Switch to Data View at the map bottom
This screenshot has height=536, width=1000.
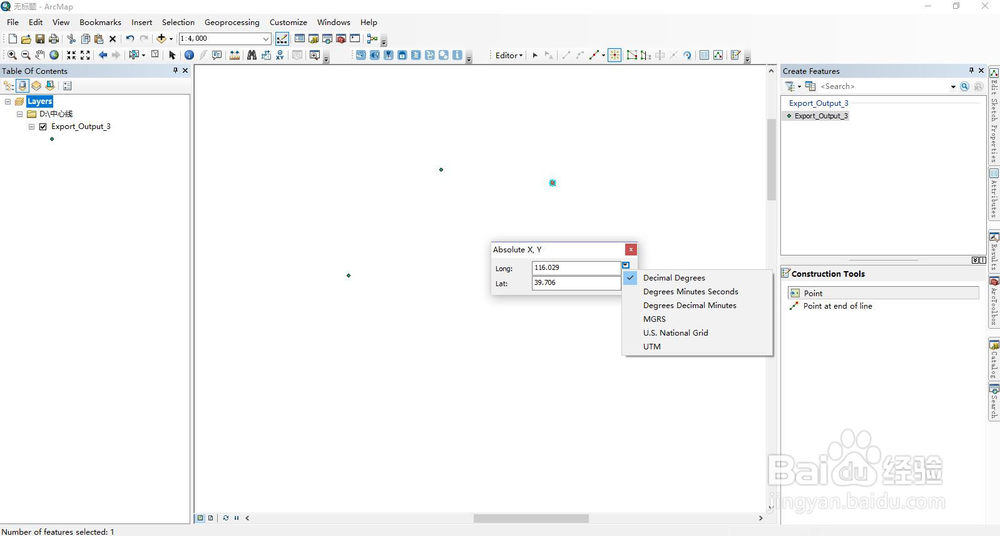click(200, 518)
